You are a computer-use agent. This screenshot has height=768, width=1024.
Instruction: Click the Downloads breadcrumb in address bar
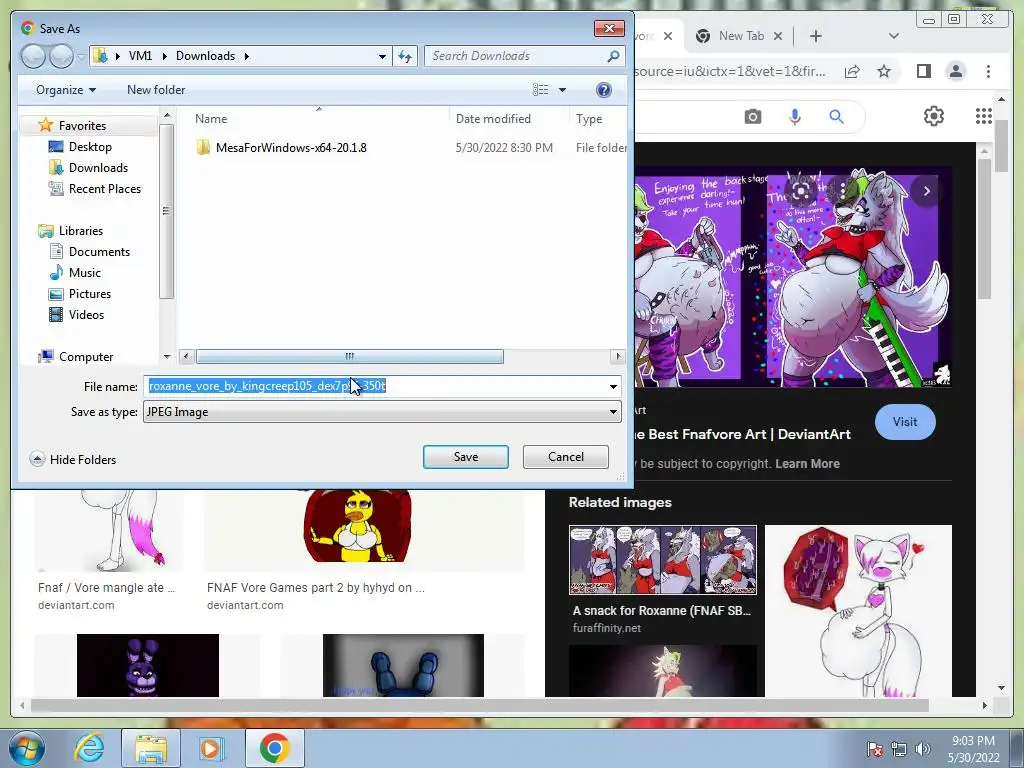click(205, 56)
